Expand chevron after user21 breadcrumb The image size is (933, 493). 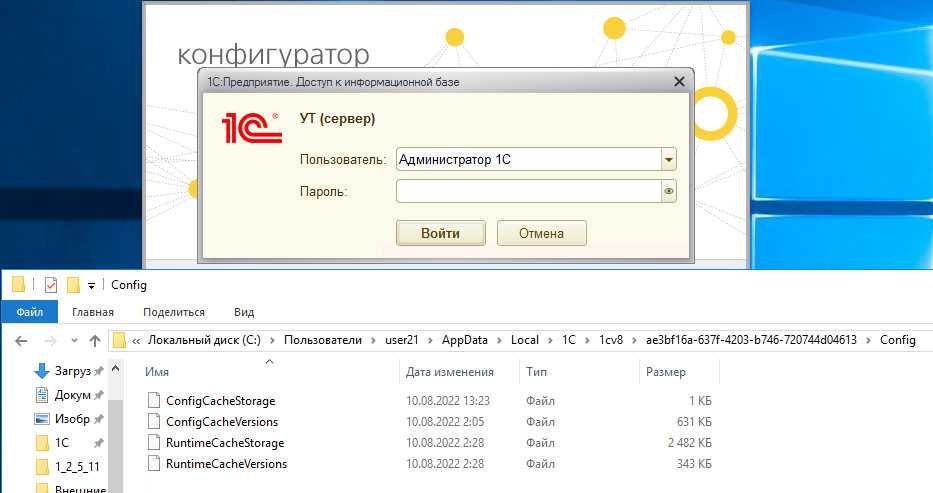pos(431,341)
